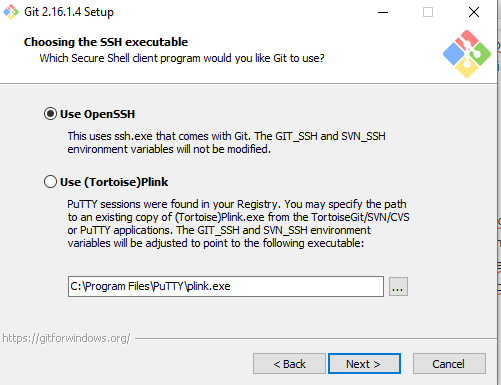Screen dimensions: 501x385
Task: Click the Git logo in dialog header
Action: (467, 54)
